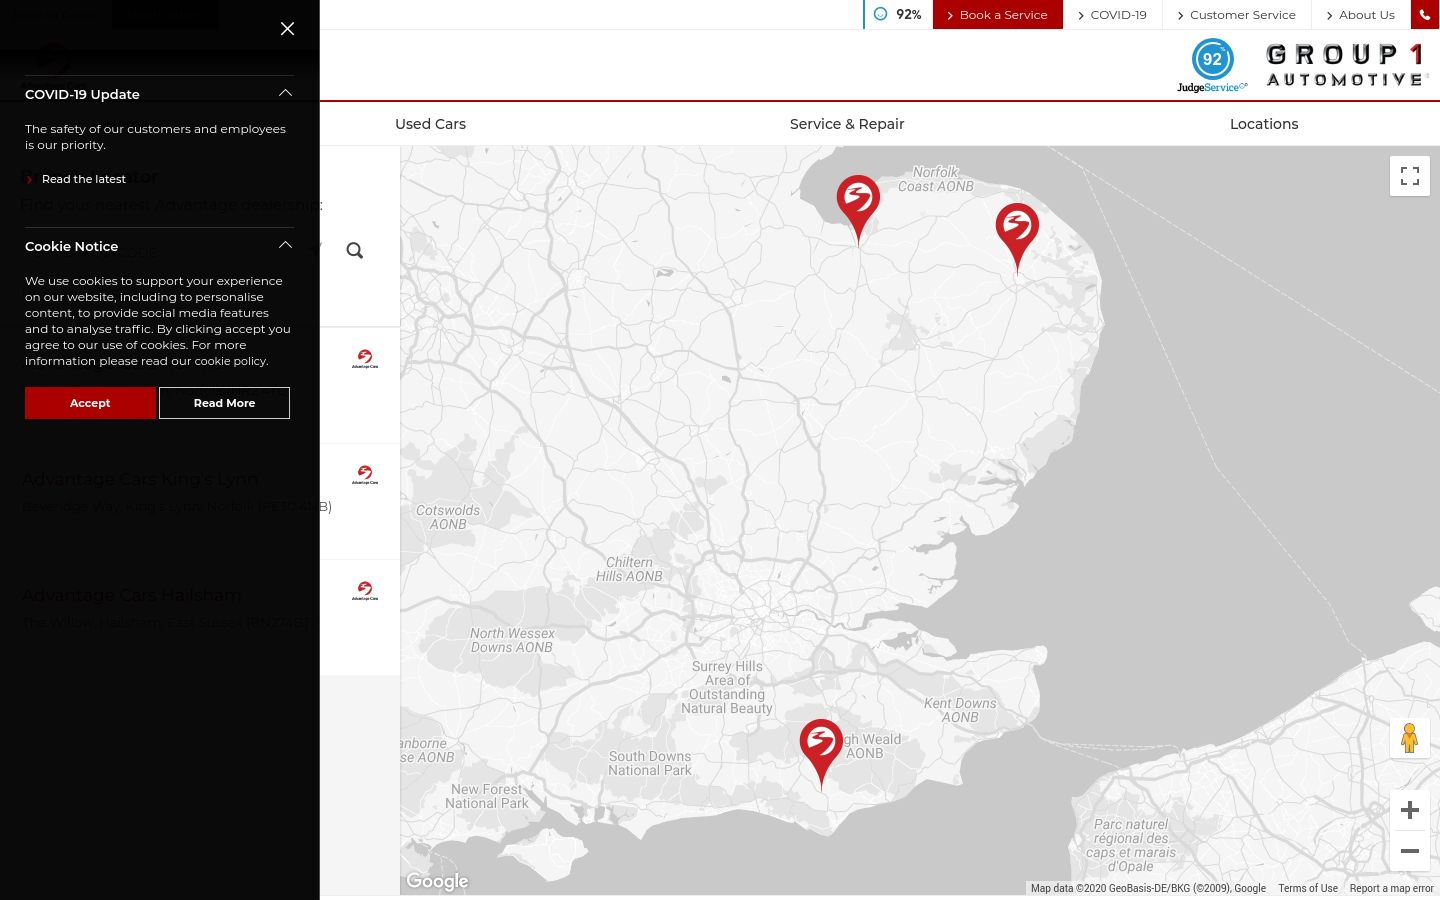The width and height of the screenshot is (1440, 900).
Task: Click the Hailsham map marker near High Weald
Action: pyautogui.click(x=821, y=754)
